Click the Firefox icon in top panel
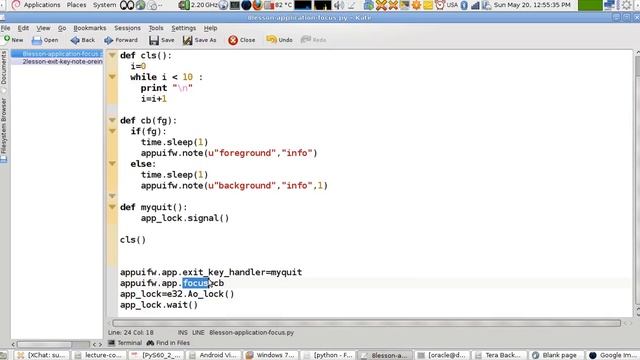The width and height of the screenshot is (640, 360). pyautogui.click(x=258, y=5)
